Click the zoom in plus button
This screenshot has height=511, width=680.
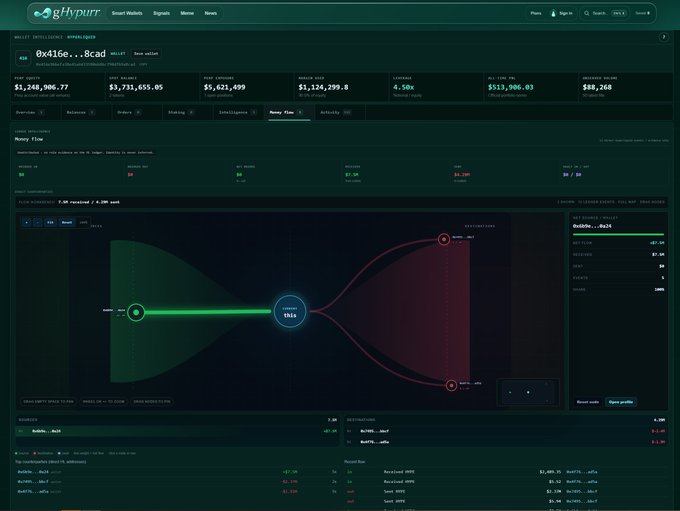[26, 222]
